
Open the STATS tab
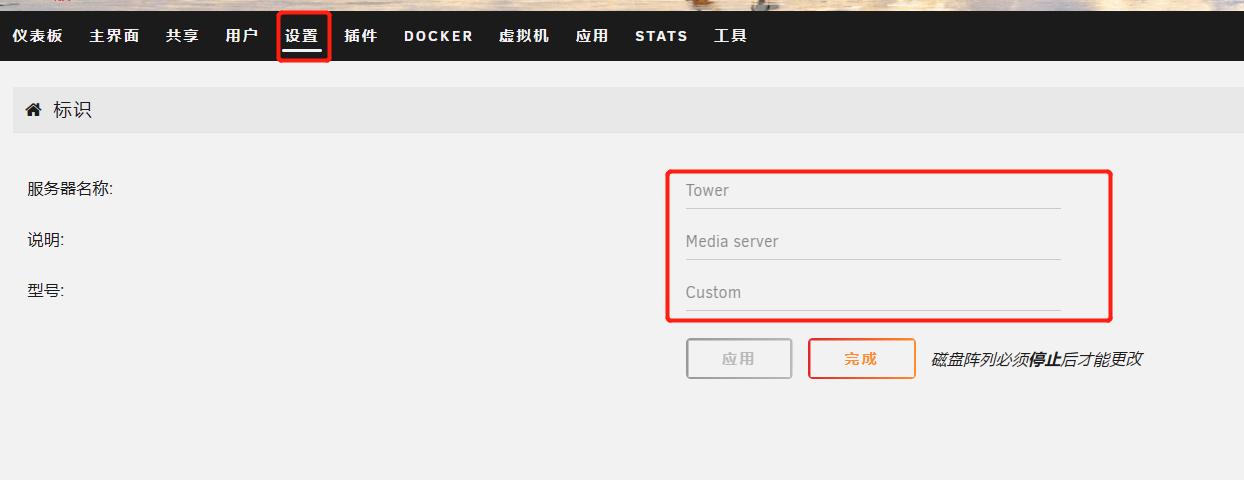661,36
